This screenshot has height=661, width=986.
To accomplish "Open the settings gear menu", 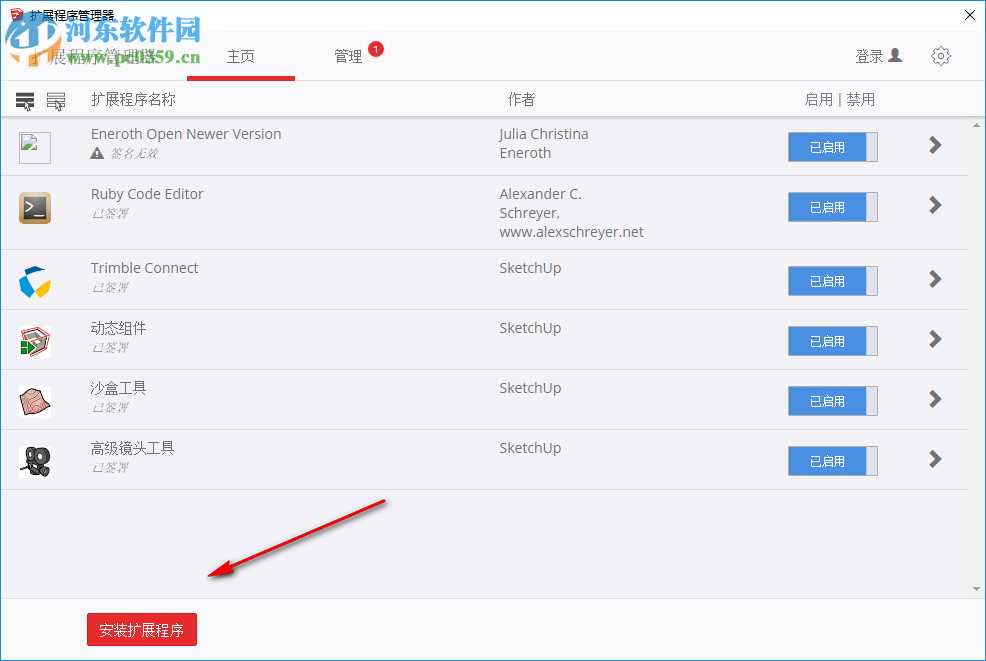I will pyautogui.click(x=940, y=56).
